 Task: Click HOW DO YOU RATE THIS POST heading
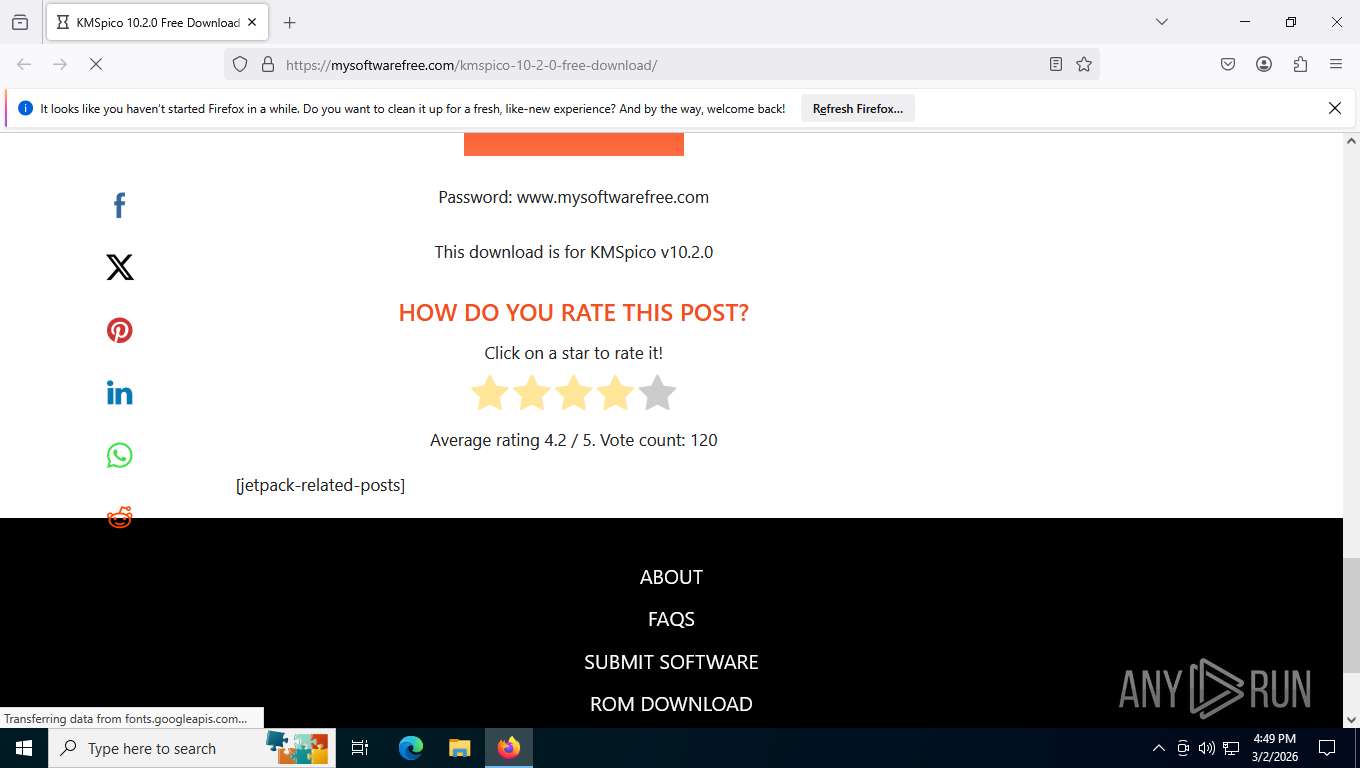(x=574, y=312)
